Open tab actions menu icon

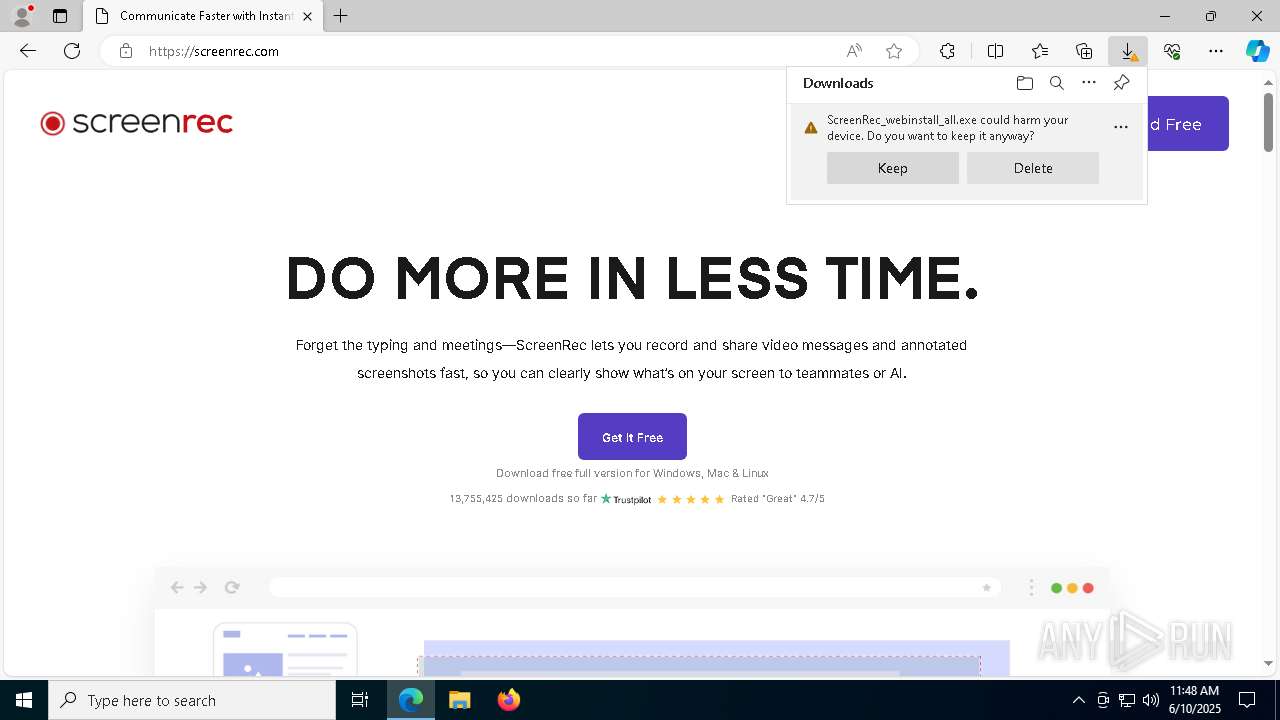(x=60, y=16)
